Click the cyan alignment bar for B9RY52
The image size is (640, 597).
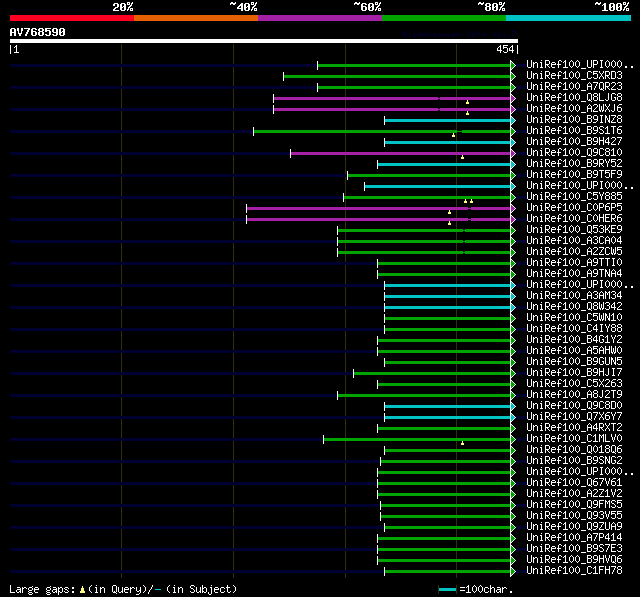coord(444,164)
